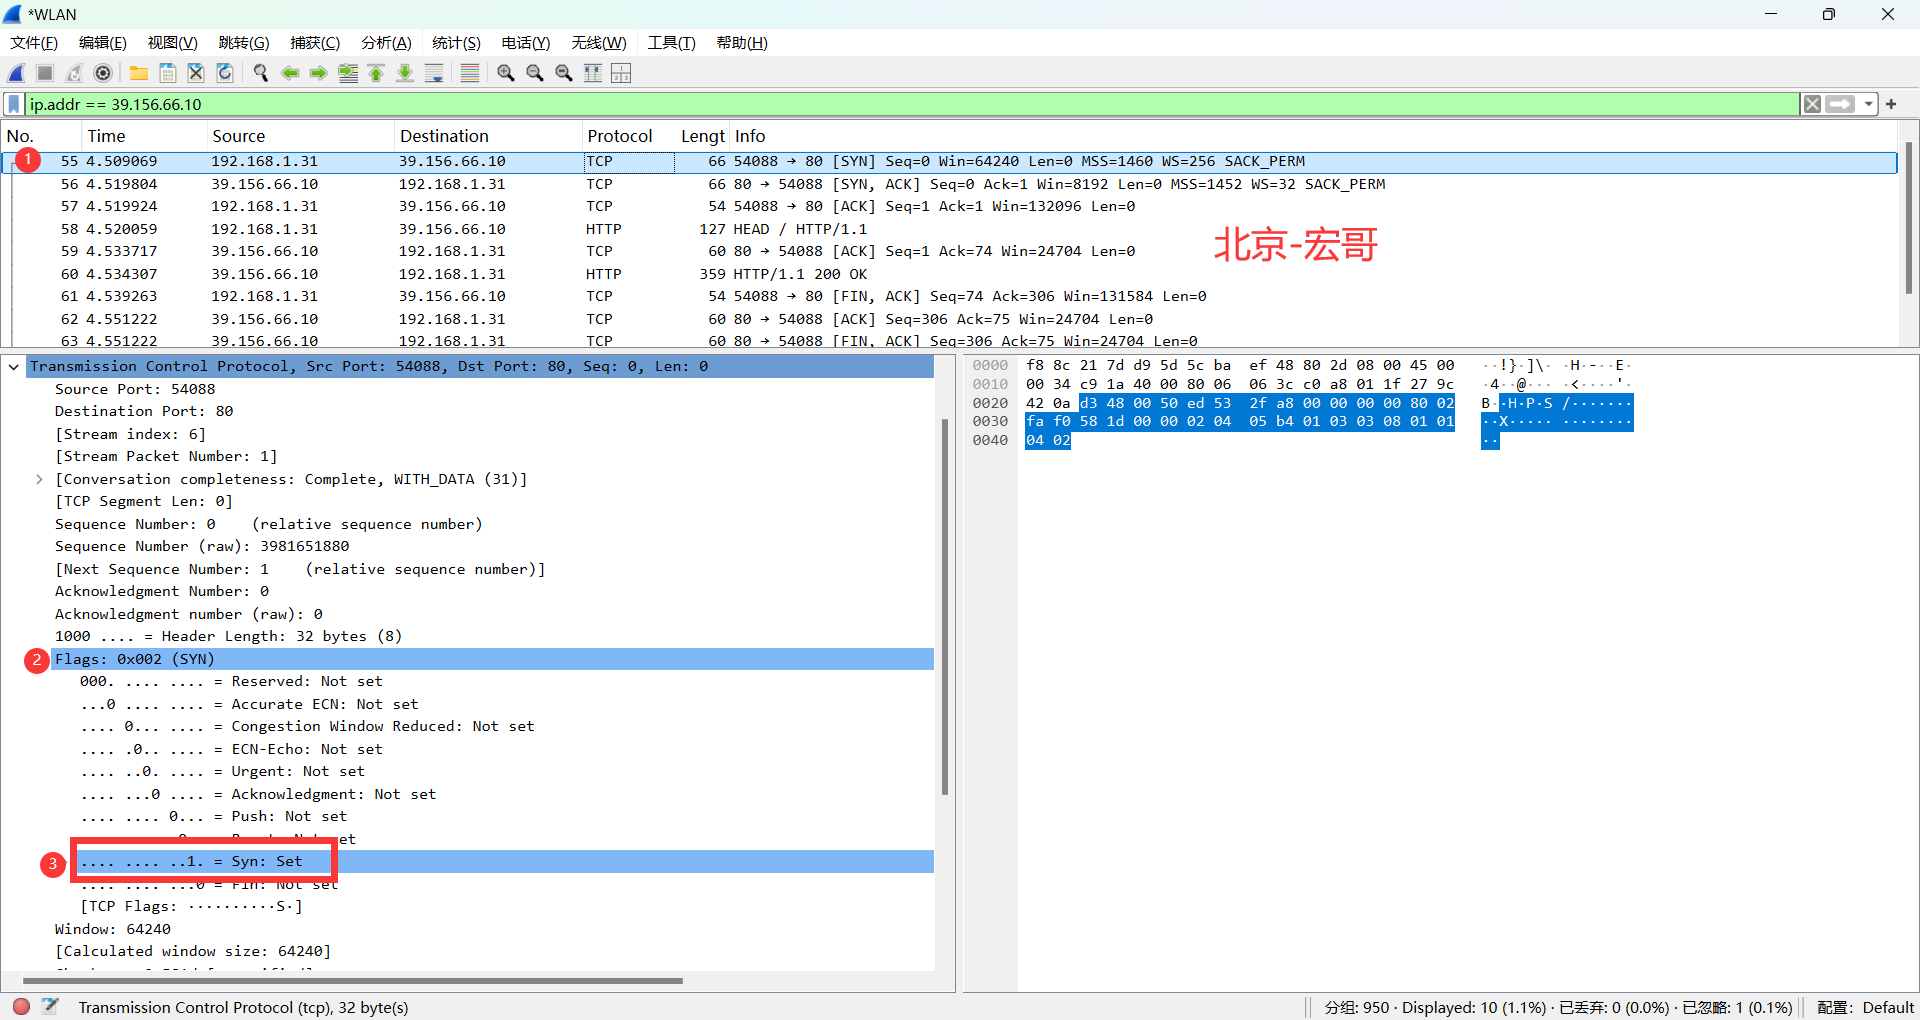Open the 统计(S) menu

pyautogui.click(x=456, y=43)
